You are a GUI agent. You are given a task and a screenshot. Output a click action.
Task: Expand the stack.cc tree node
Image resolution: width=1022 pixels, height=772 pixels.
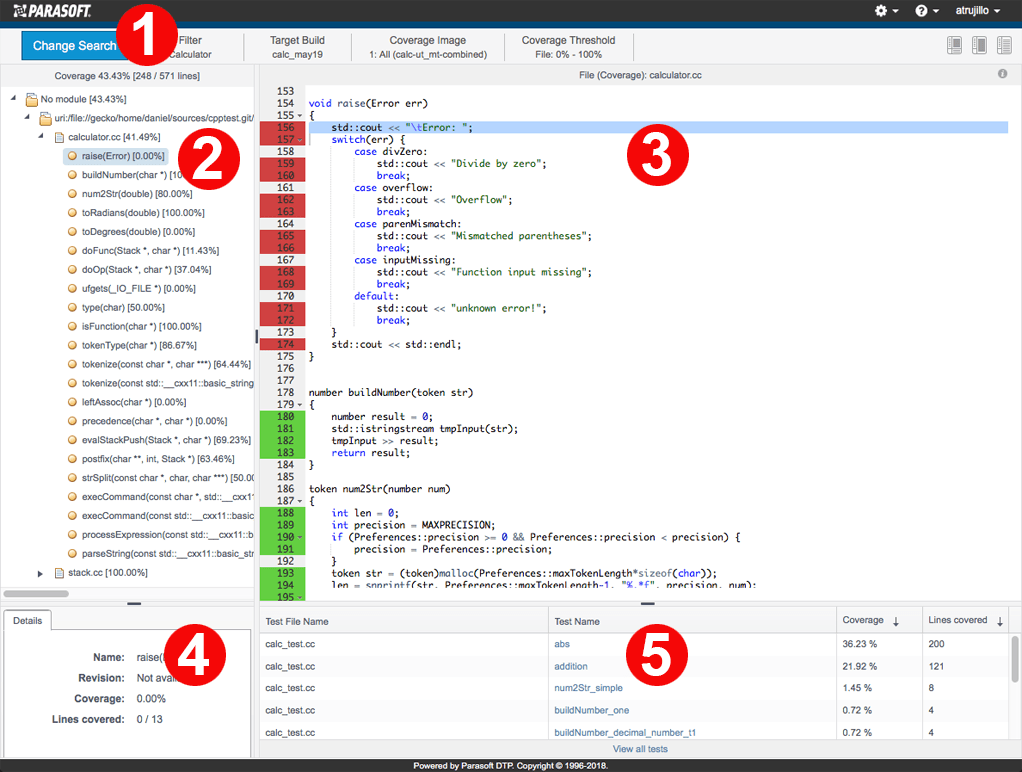click(40, 573)
